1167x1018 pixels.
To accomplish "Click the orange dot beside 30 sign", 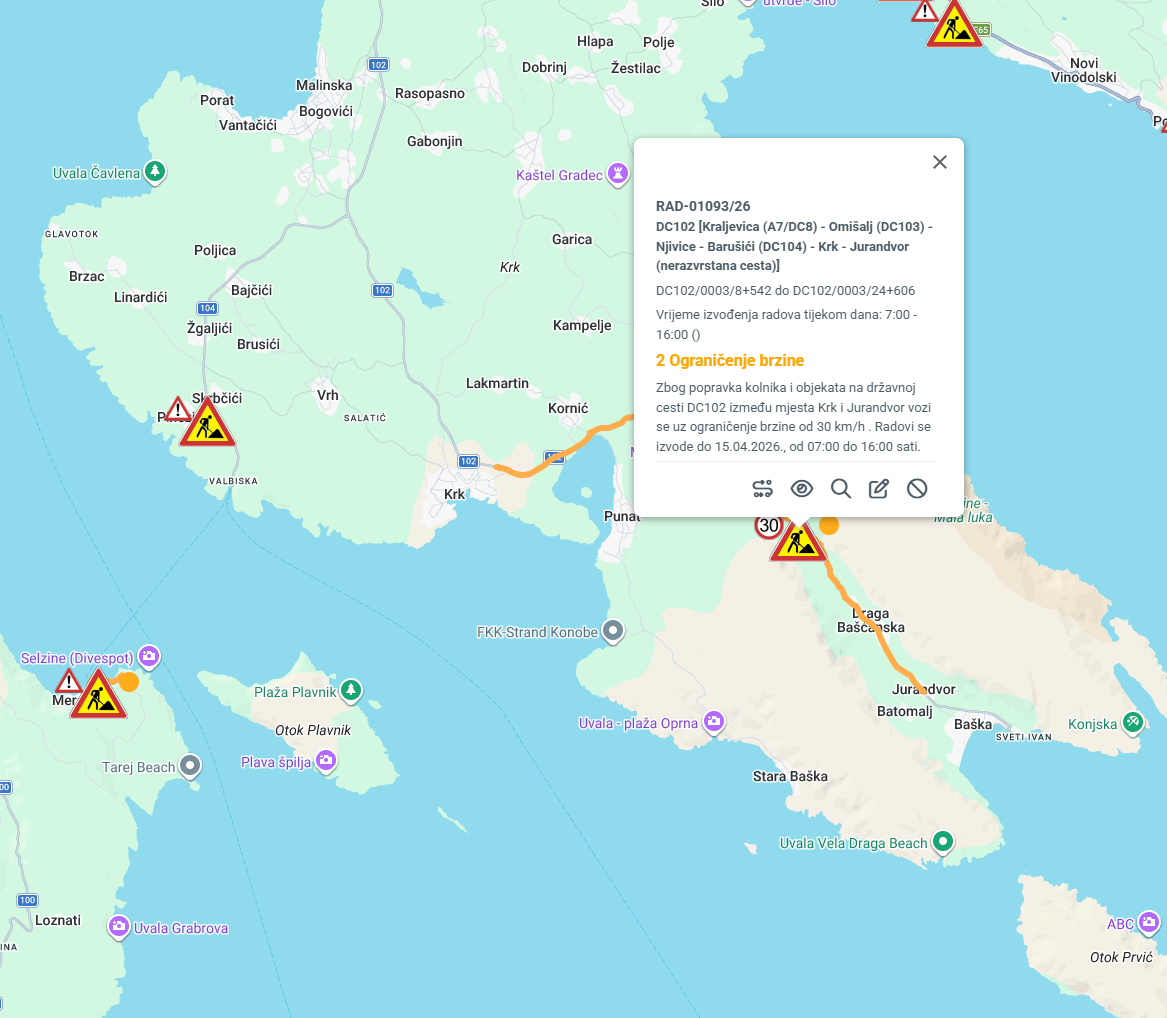I will pos(829,525).
